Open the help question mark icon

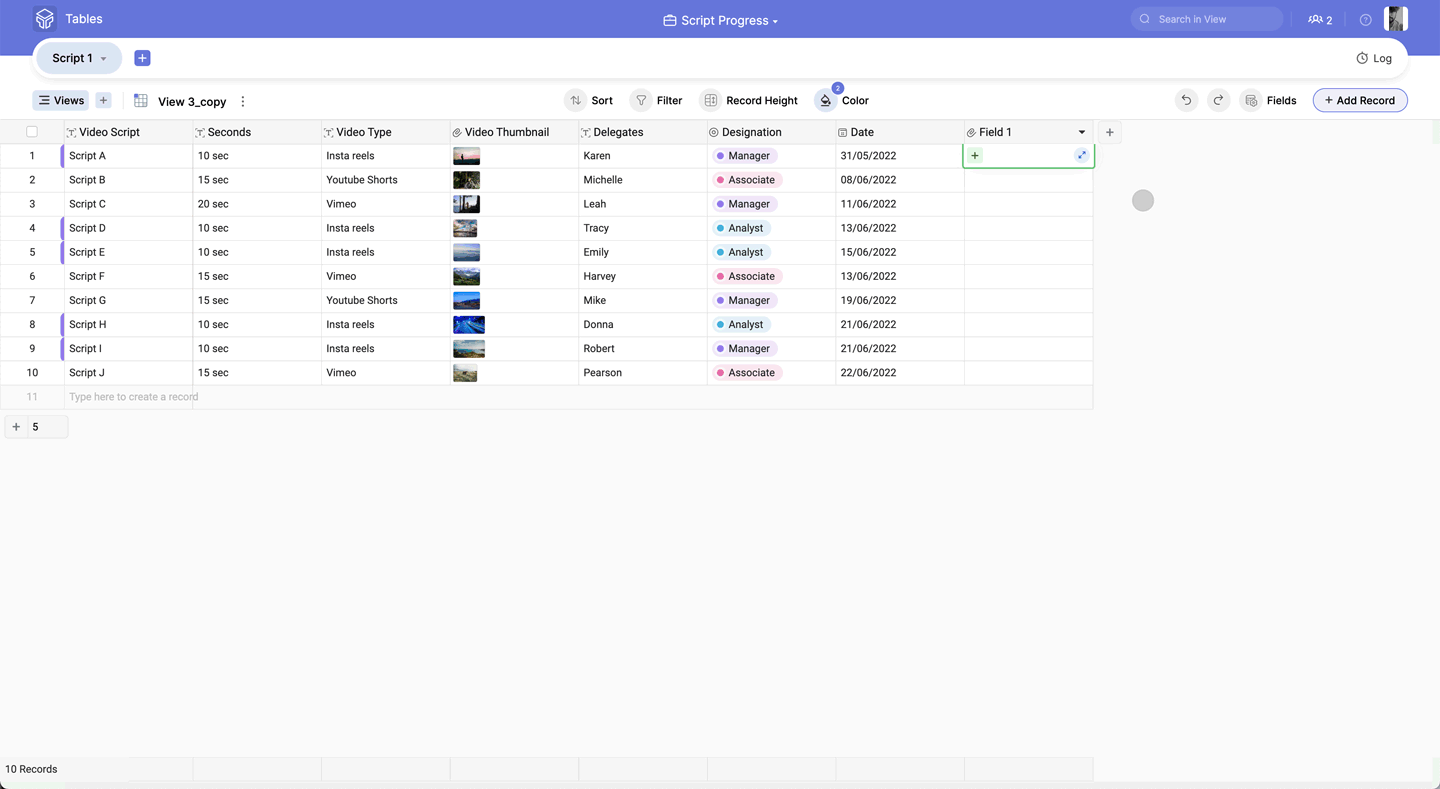(1365, 20)
